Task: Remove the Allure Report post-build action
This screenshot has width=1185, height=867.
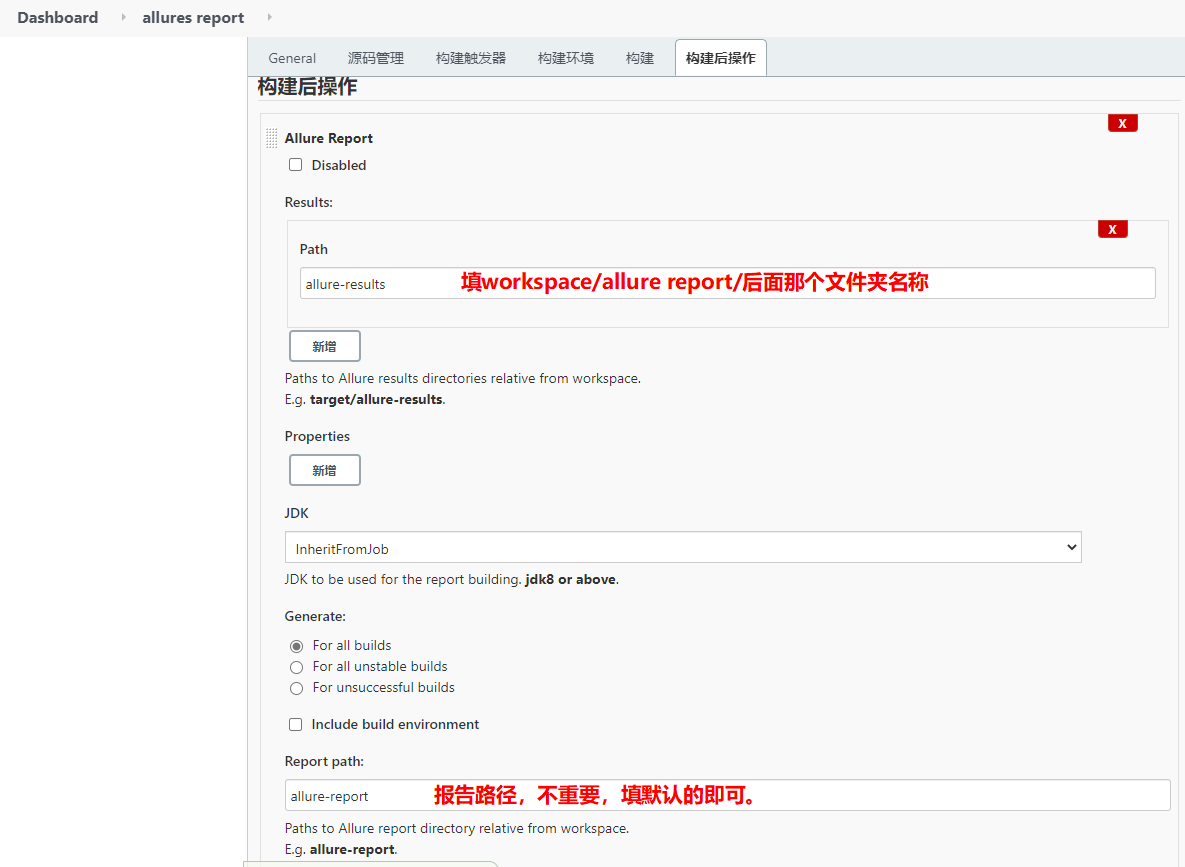Action: point(1122,122)
